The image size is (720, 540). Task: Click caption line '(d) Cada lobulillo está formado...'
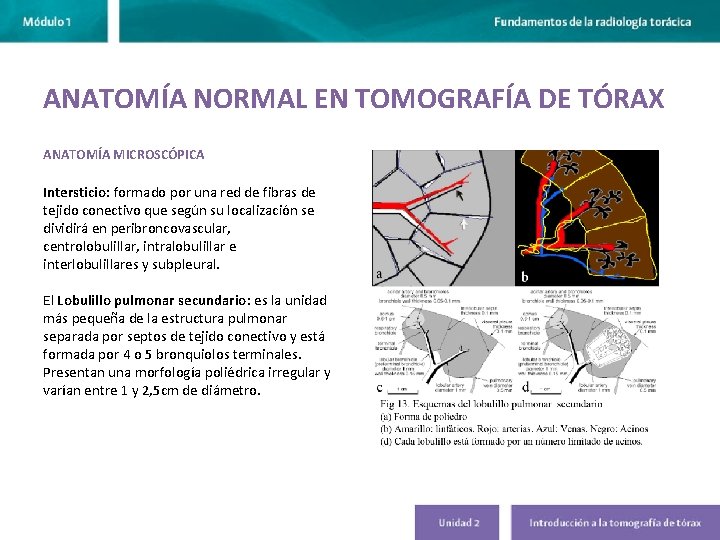[511, 442]
